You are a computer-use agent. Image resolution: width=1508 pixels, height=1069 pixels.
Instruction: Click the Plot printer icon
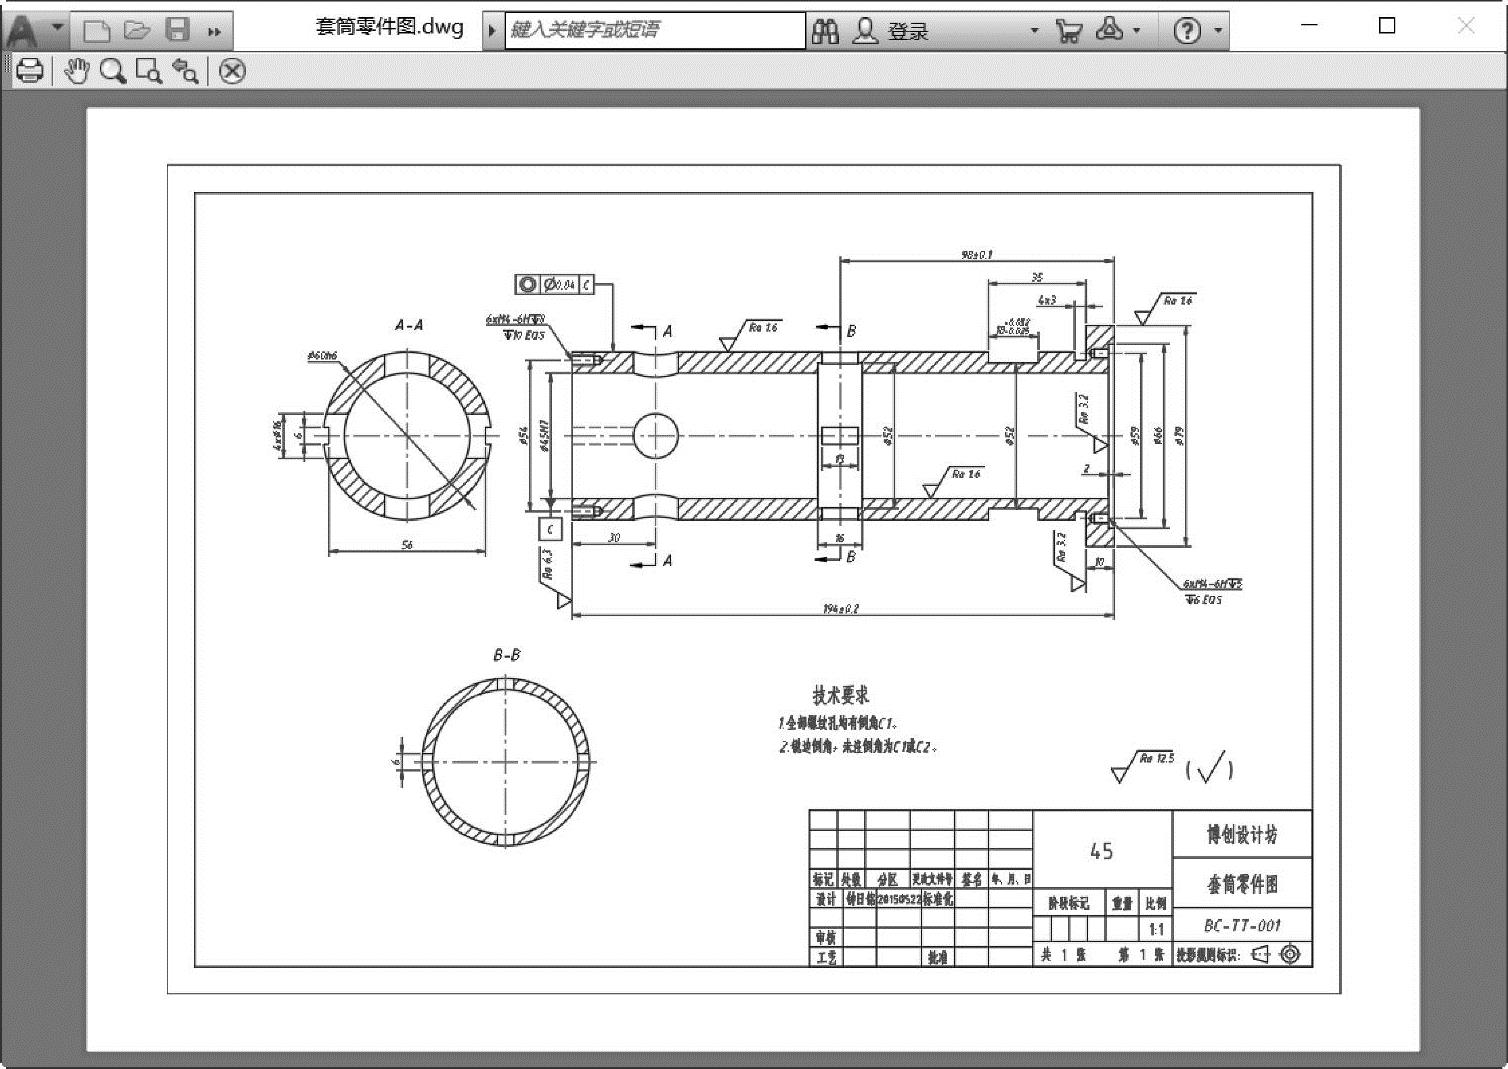(x=29, y=71)
